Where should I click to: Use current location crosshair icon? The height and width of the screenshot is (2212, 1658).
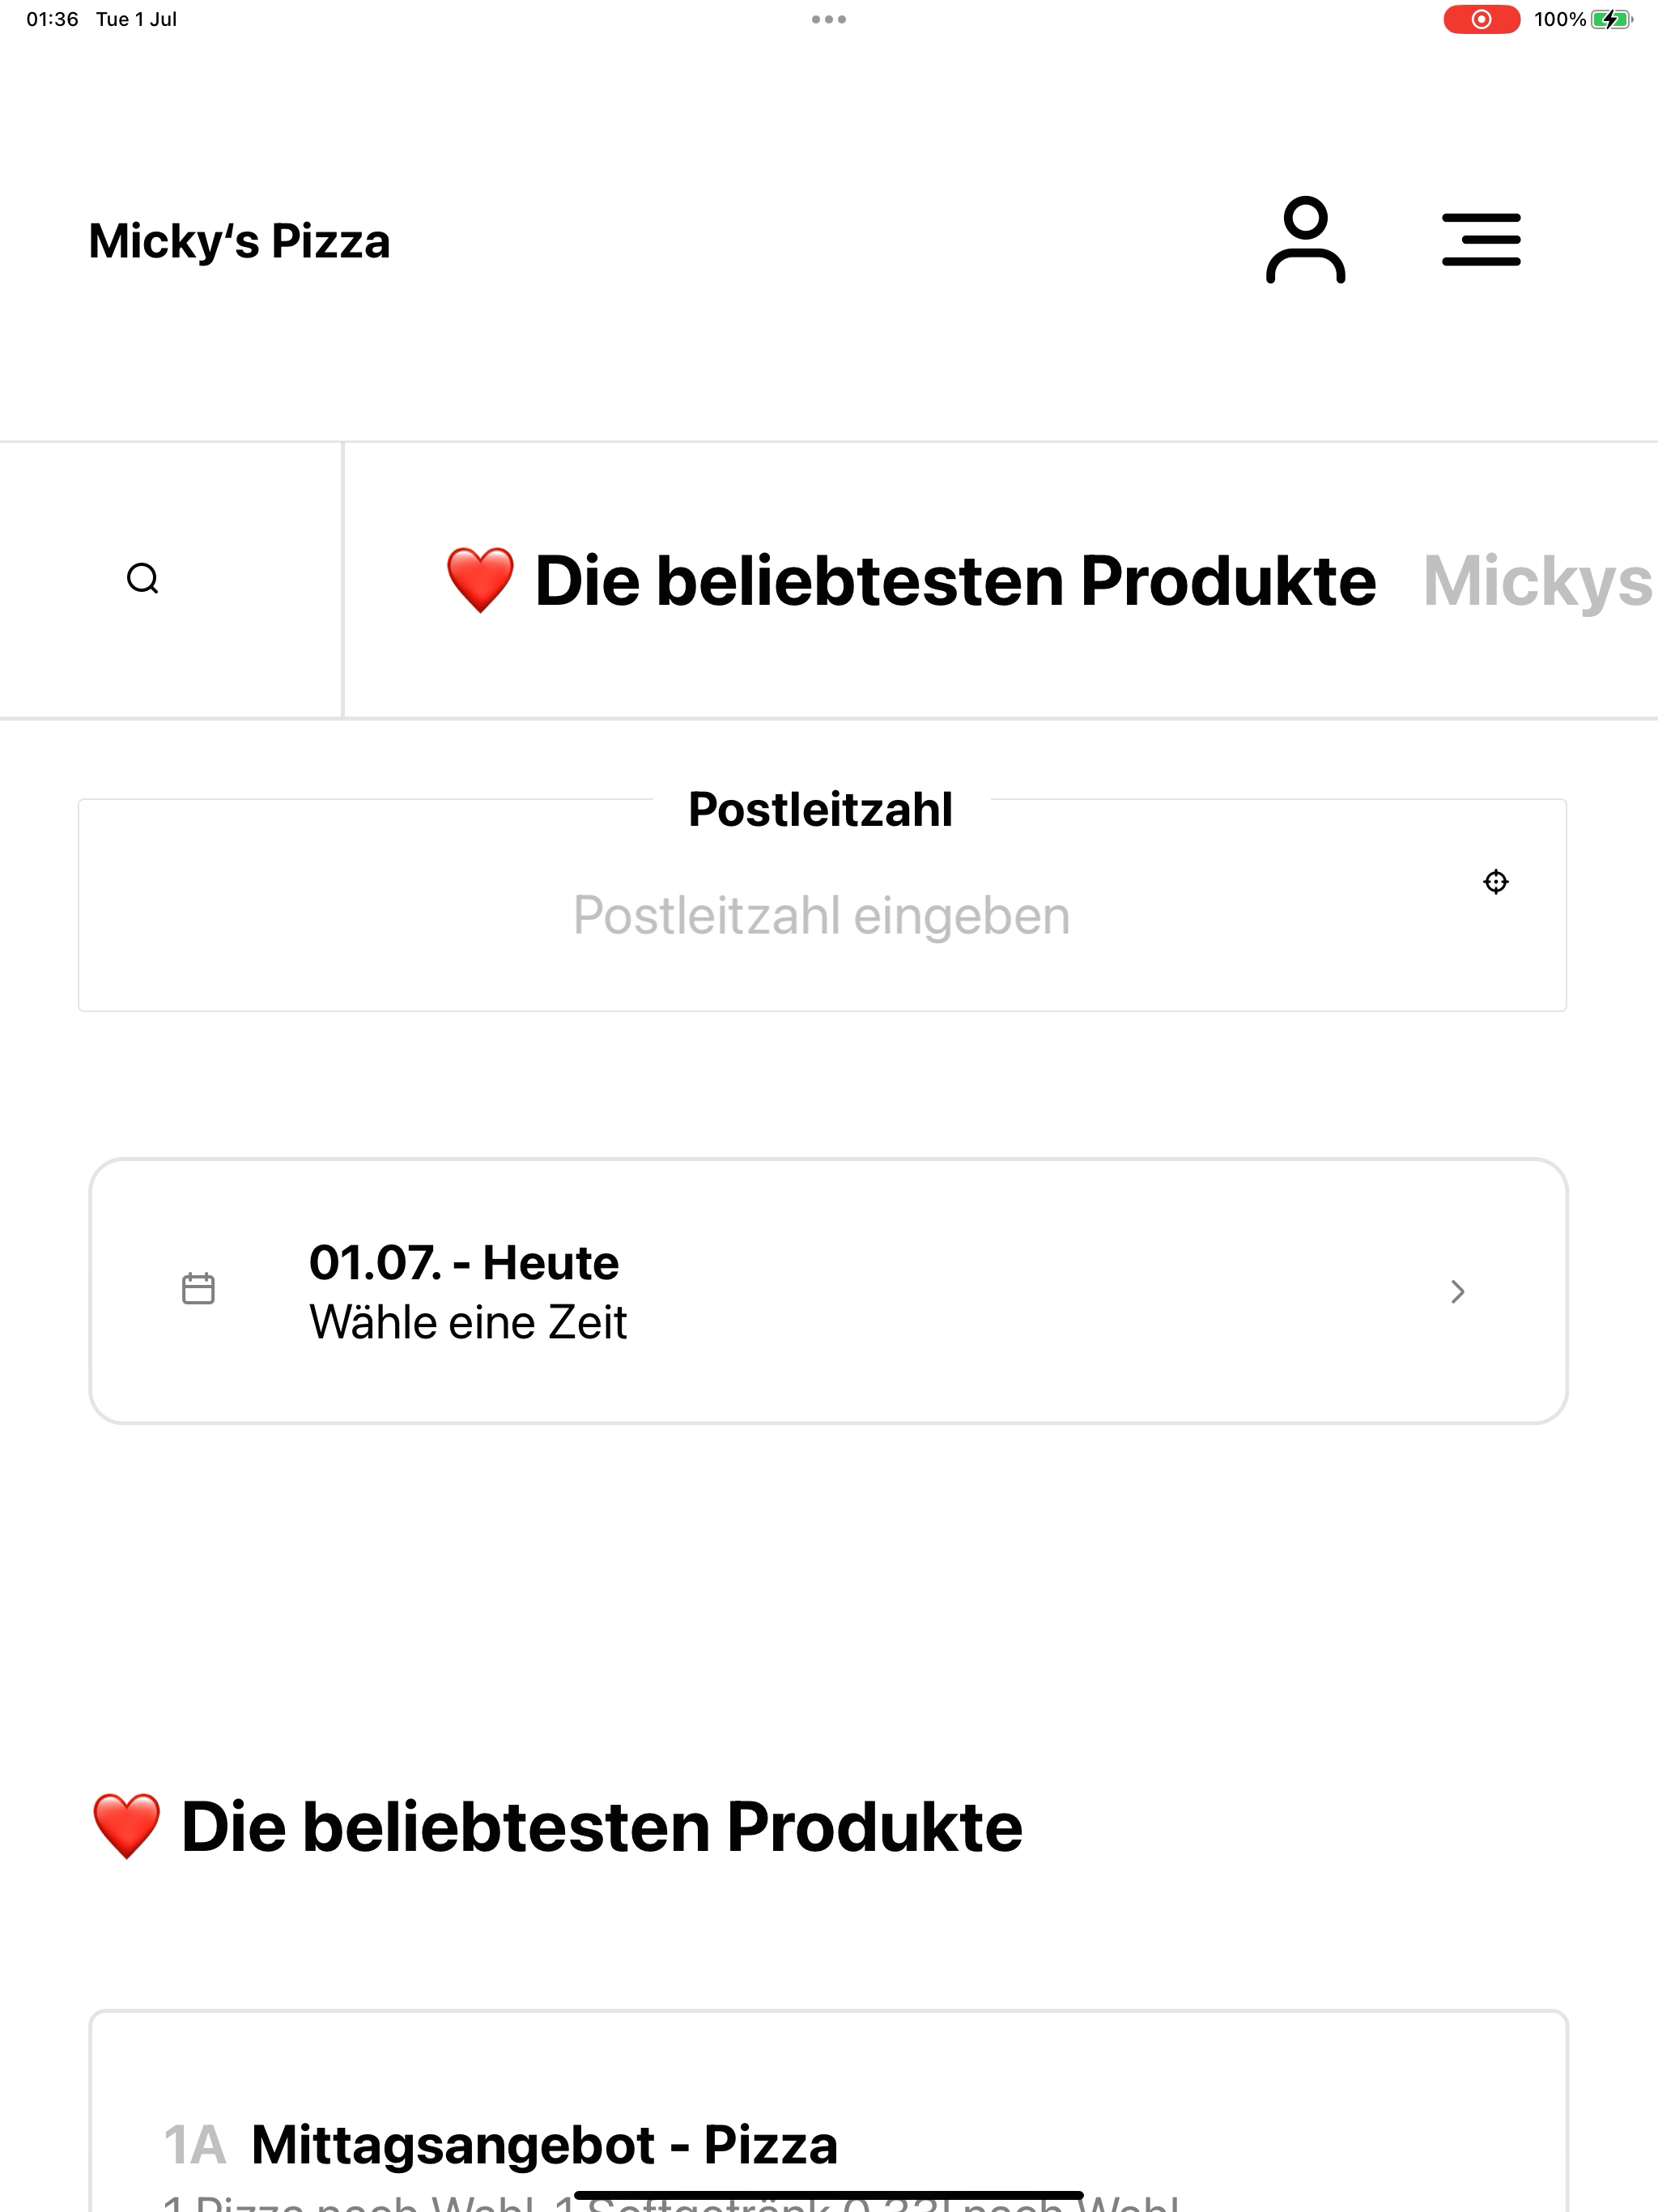1495,882
